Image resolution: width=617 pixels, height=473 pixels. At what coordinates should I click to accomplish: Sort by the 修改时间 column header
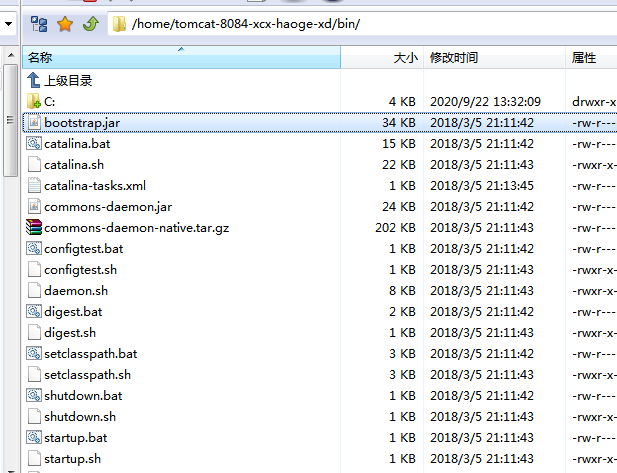click(495, 57)
